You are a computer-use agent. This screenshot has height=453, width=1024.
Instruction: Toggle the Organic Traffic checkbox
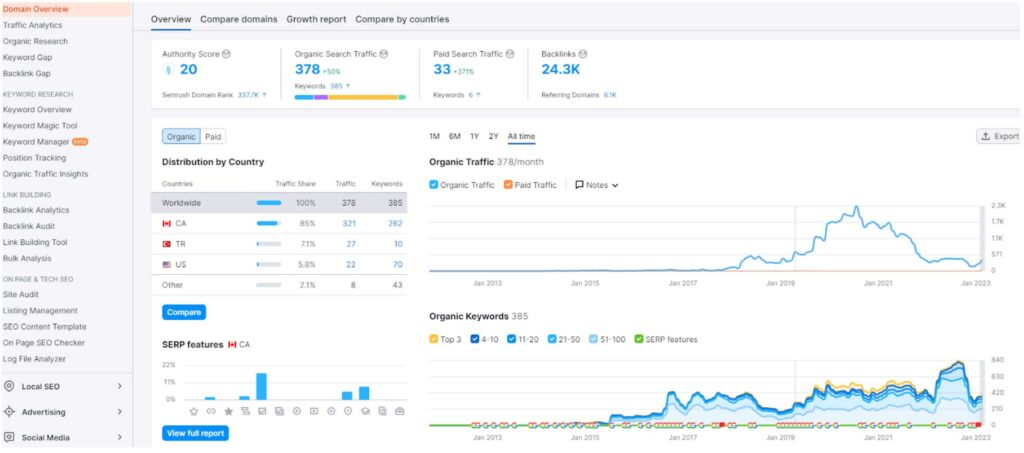point(434,185)
